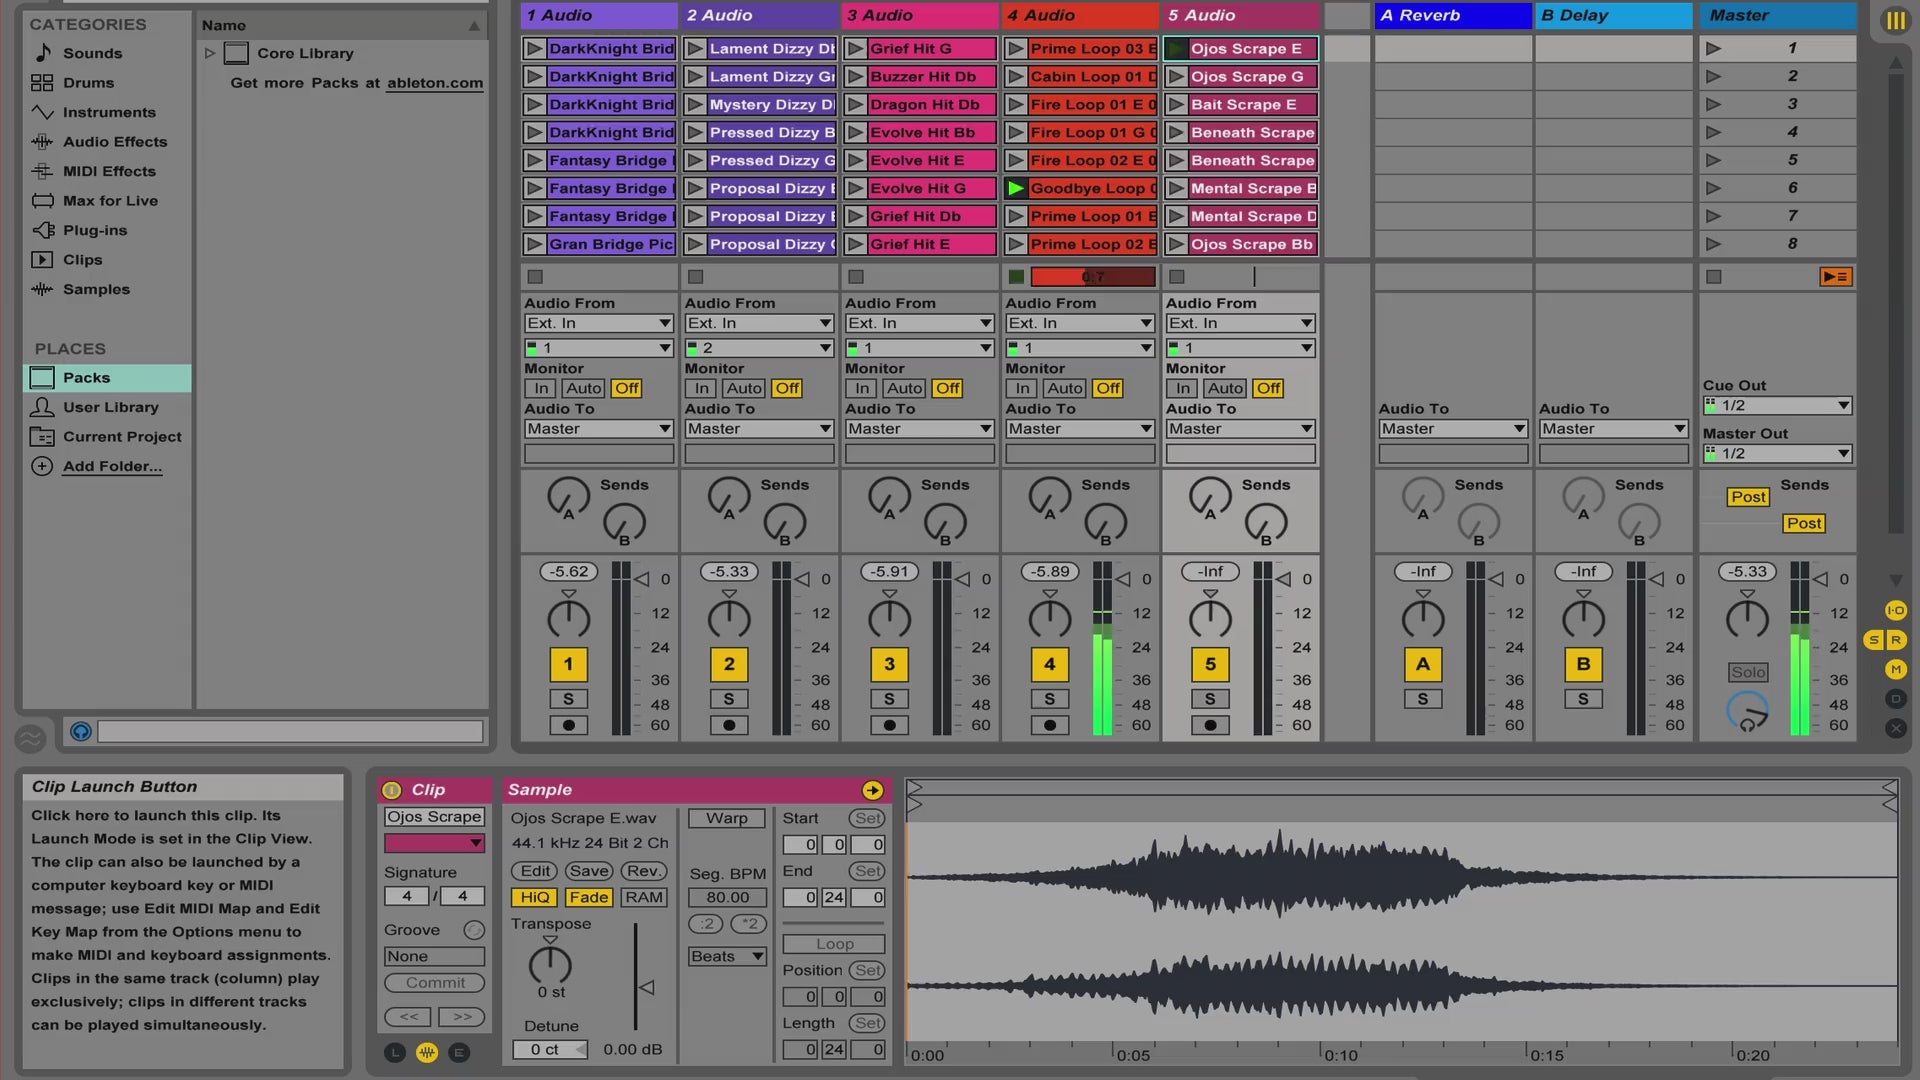The image size is (1920, 1080).
Task: Open the Samples category
Action: [96, 289]
